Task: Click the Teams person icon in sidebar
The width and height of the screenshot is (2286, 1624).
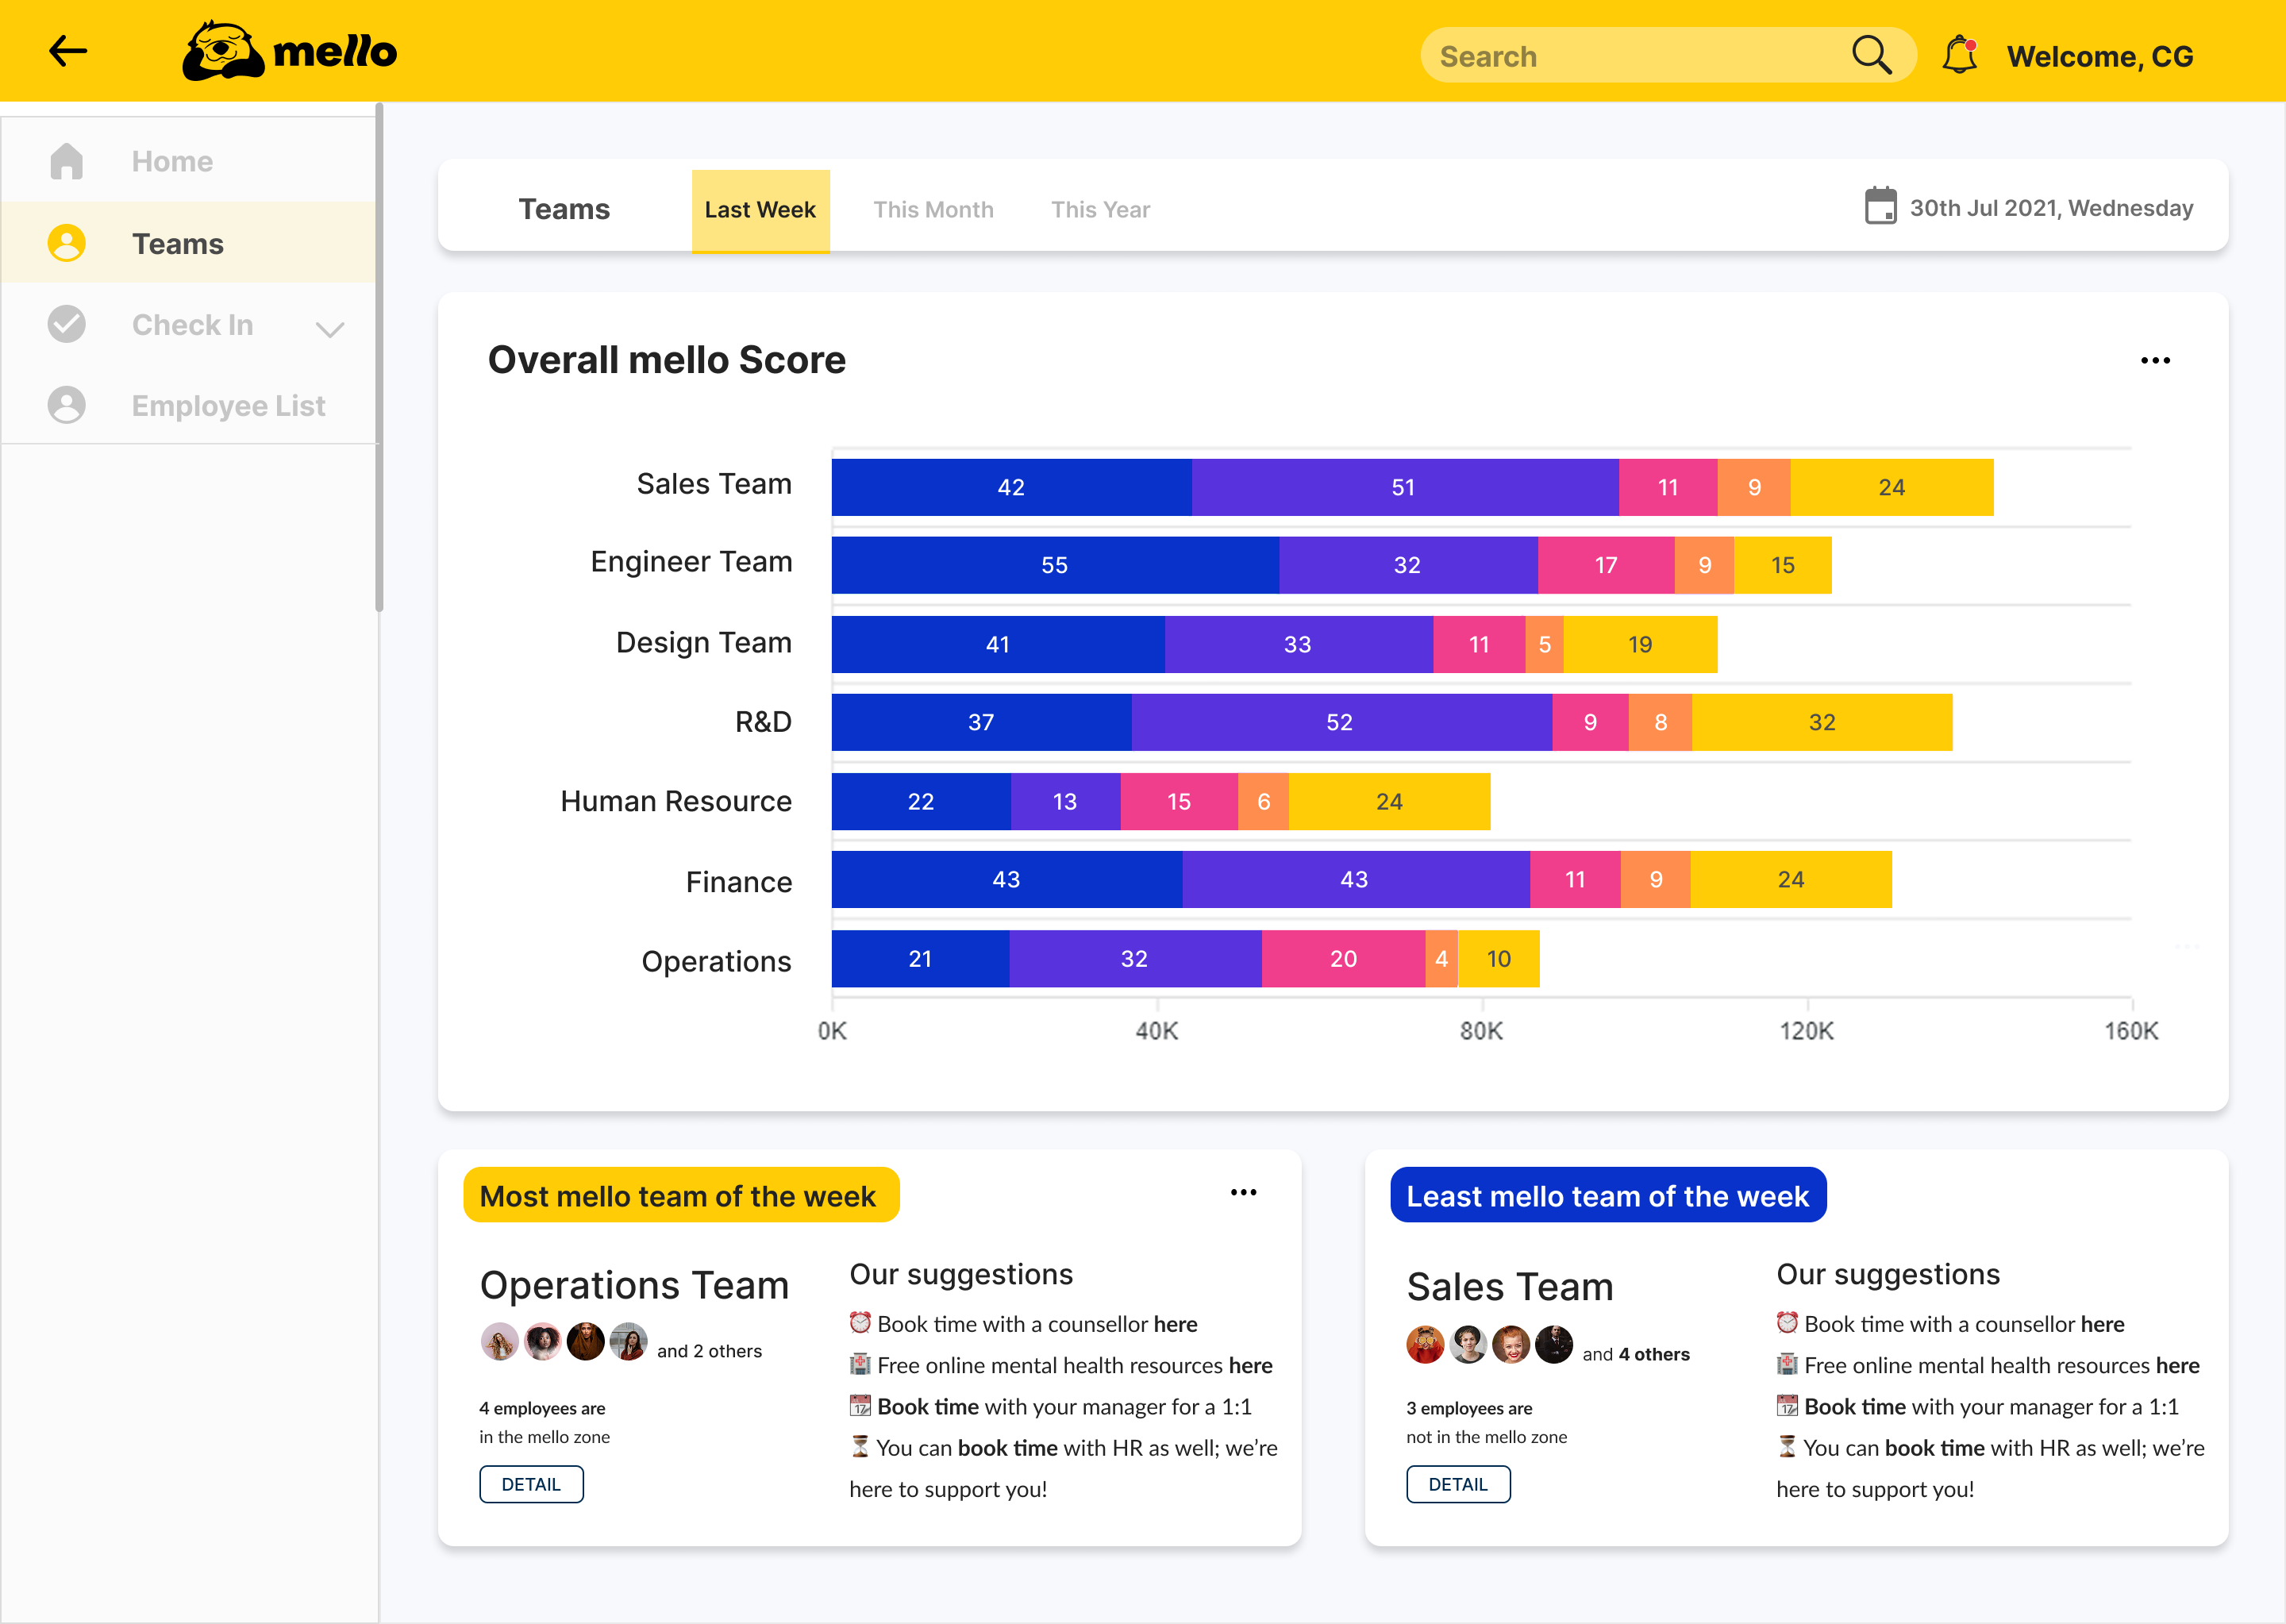Action: tap(67, 243)
